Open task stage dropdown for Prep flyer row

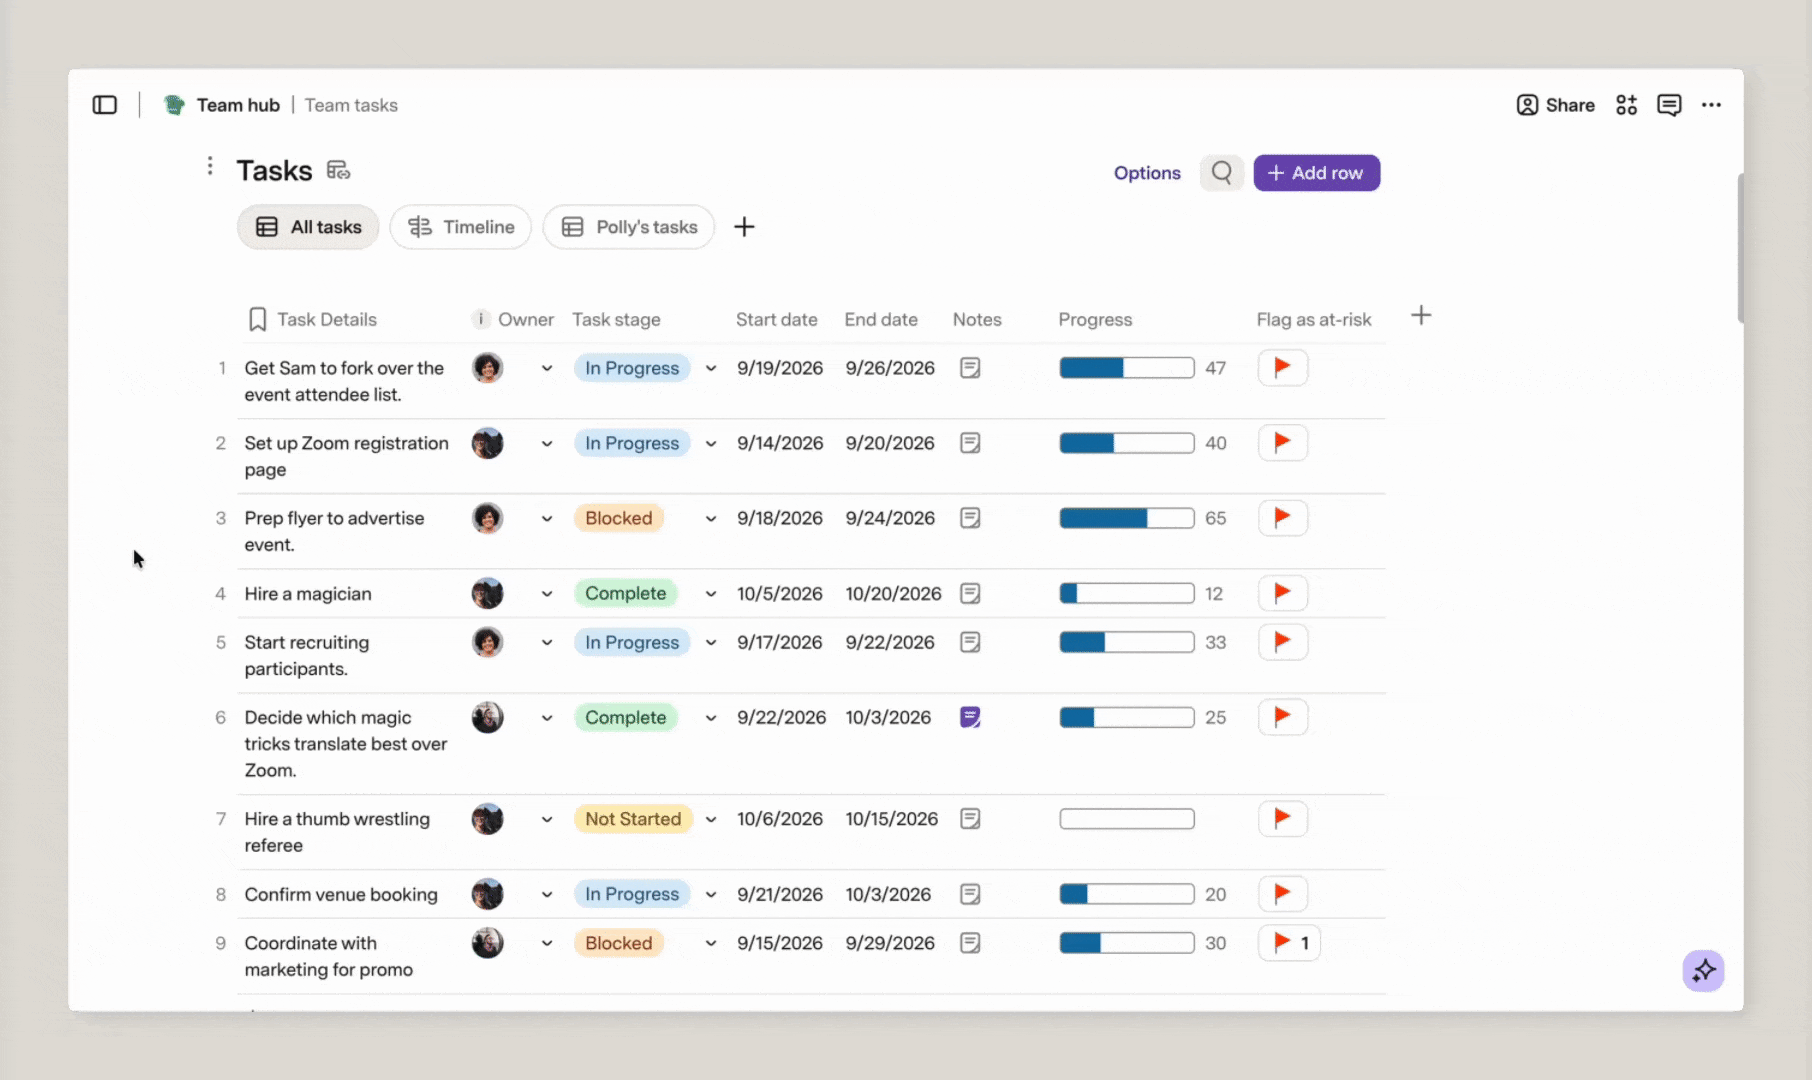click(x=711, y=518)
